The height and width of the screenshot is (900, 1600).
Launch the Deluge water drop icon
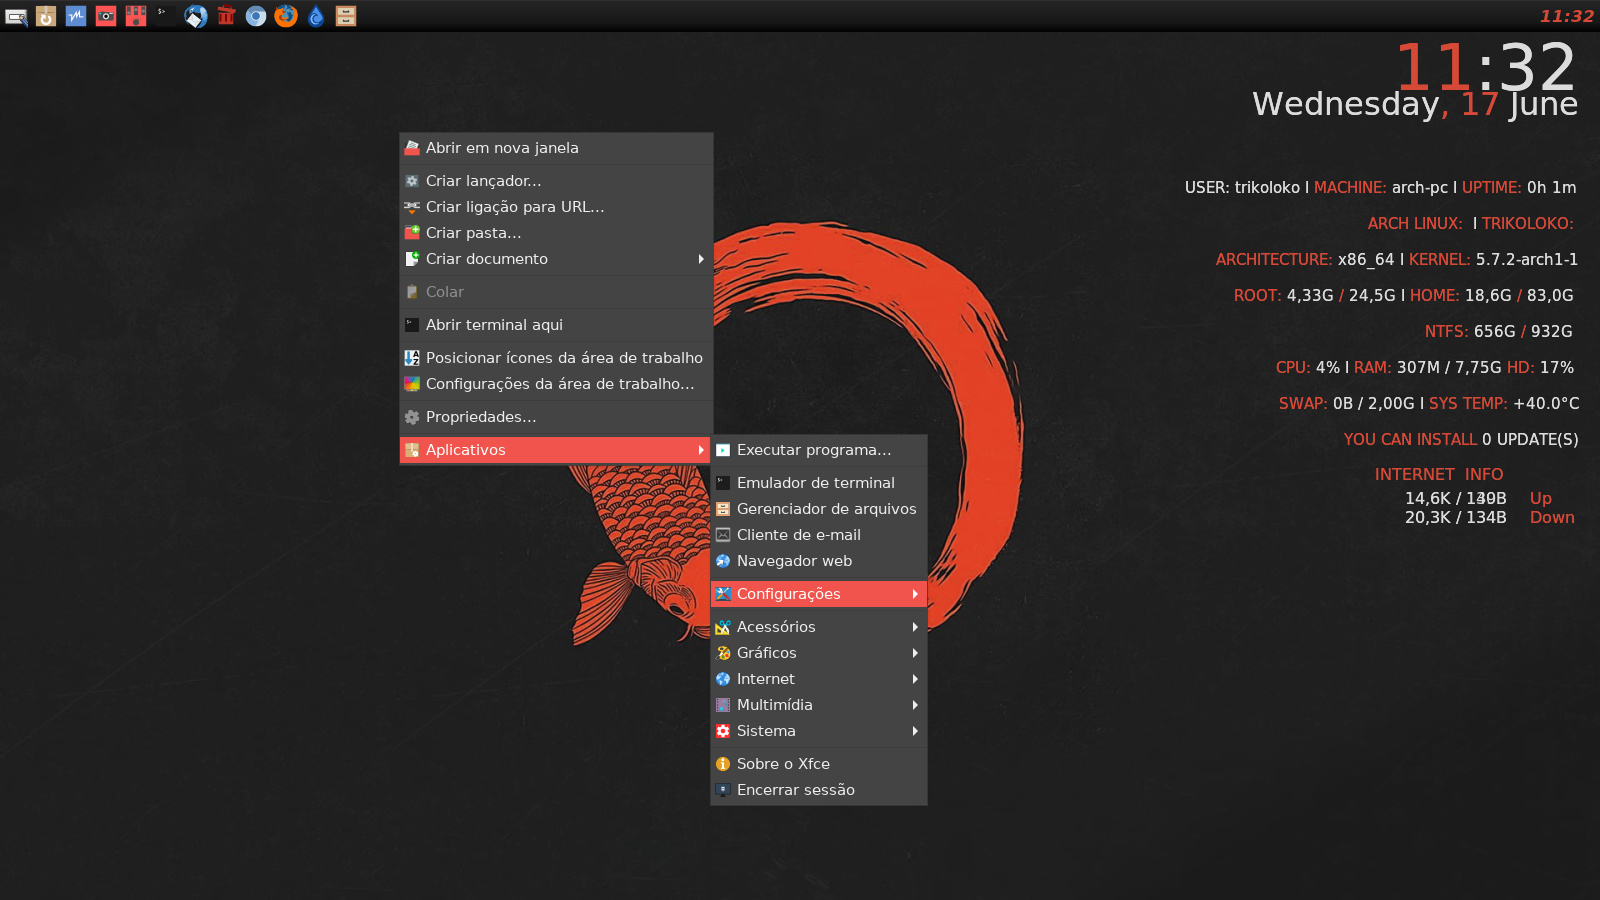tap(316, 16)
